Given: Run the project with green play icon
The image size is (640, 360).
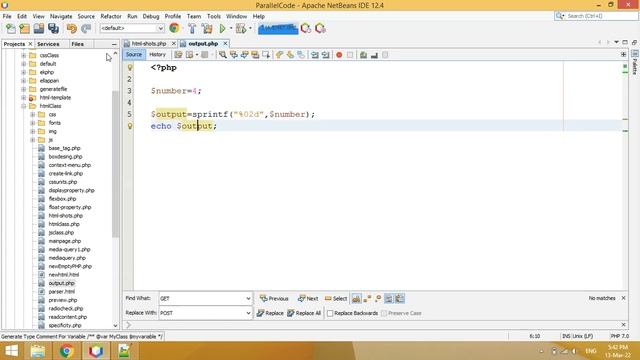Looking at the screenshot, I should click(222, 29).
